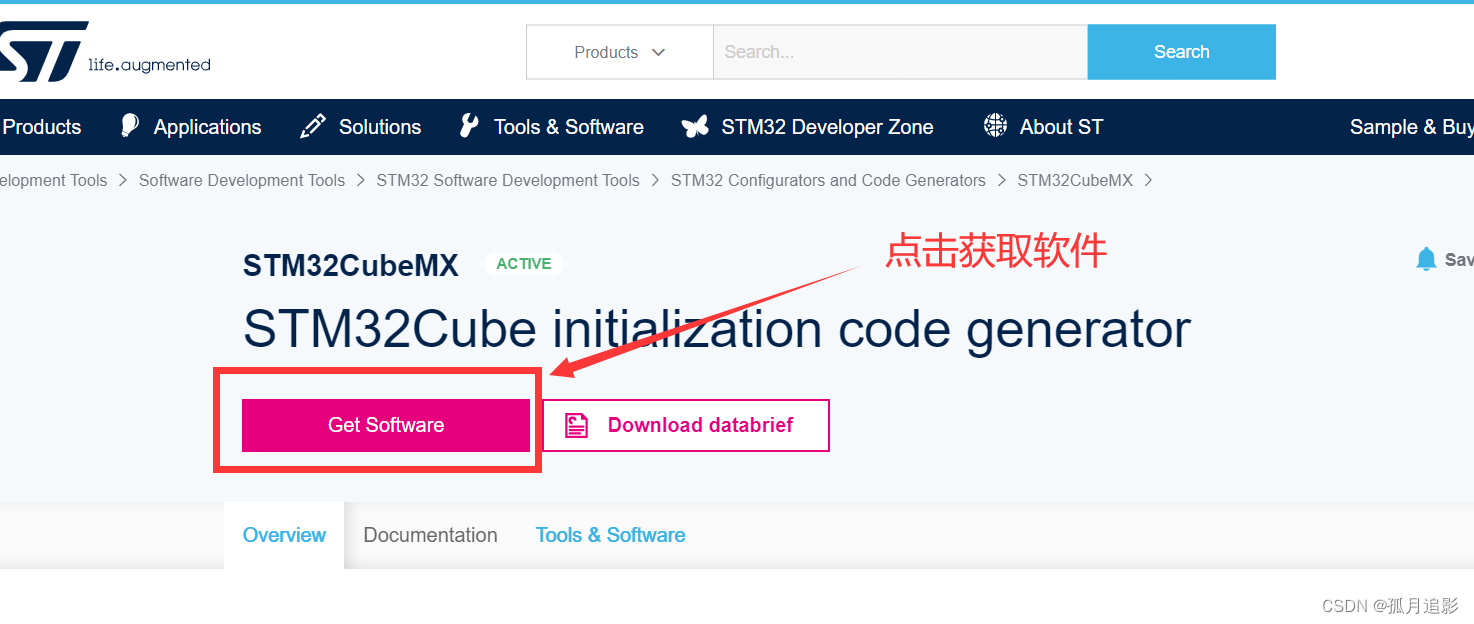Click the About ST globe icon
The width and height of the screenshot is (1474, 624).
995,126
